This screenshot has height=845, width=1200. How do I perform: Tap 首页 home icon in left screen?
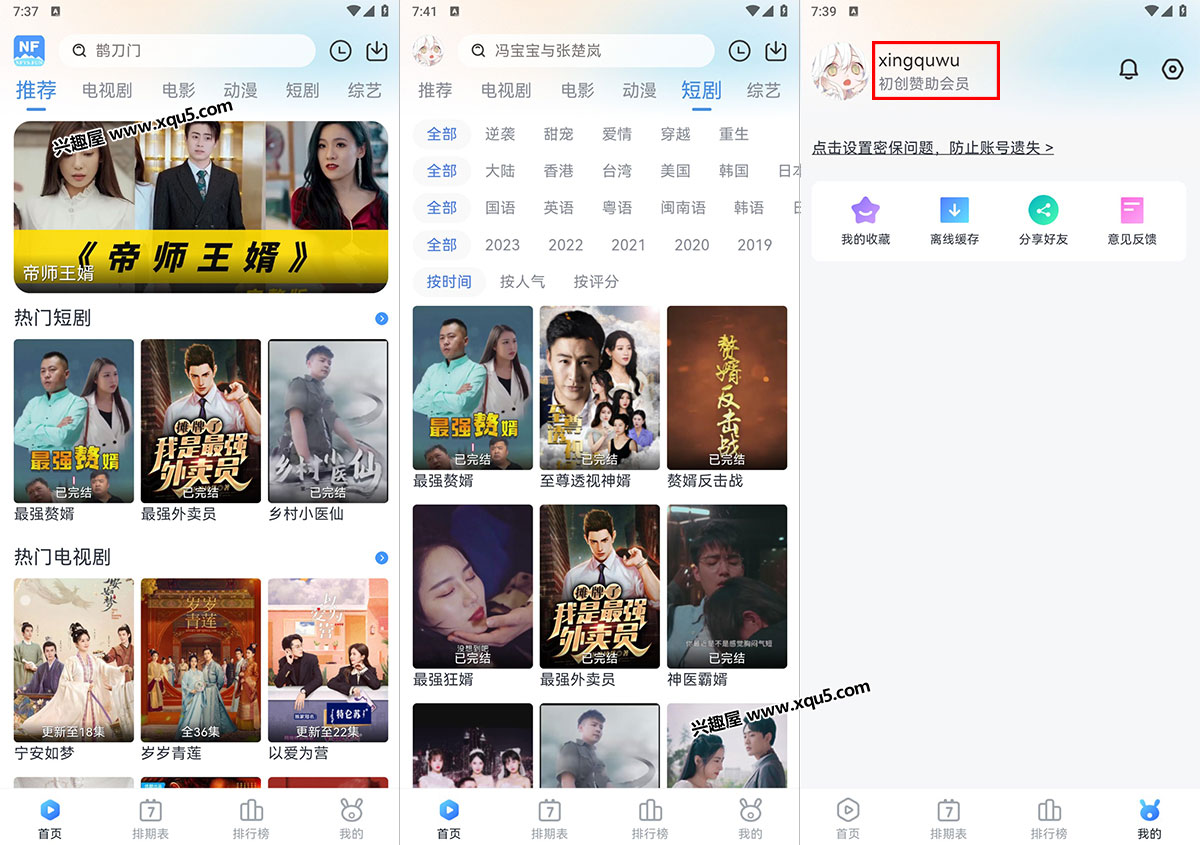(49, 809)
